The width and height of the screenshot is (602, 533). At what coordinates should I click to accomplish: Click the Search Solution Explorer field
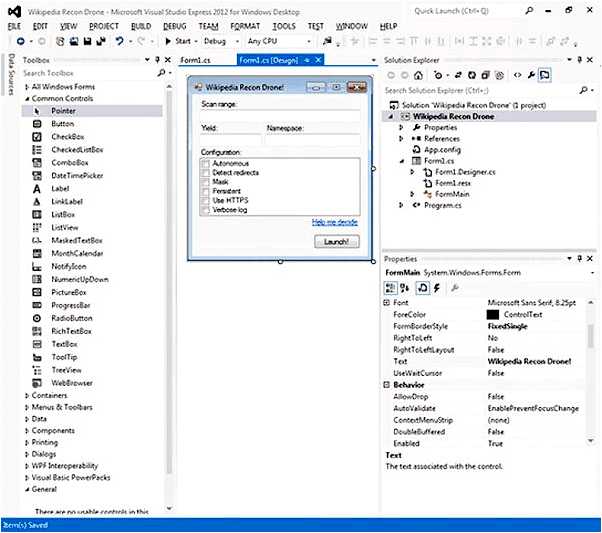(x=481, y=91)
